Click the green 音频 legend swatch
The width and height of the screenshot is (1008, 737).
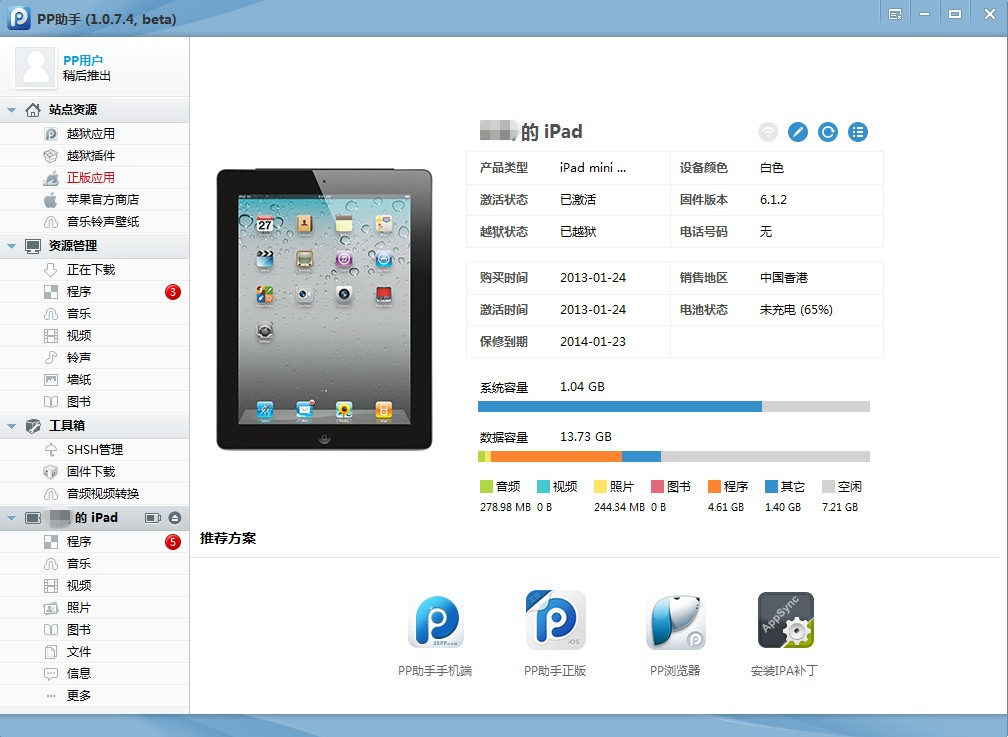point(487,487)
